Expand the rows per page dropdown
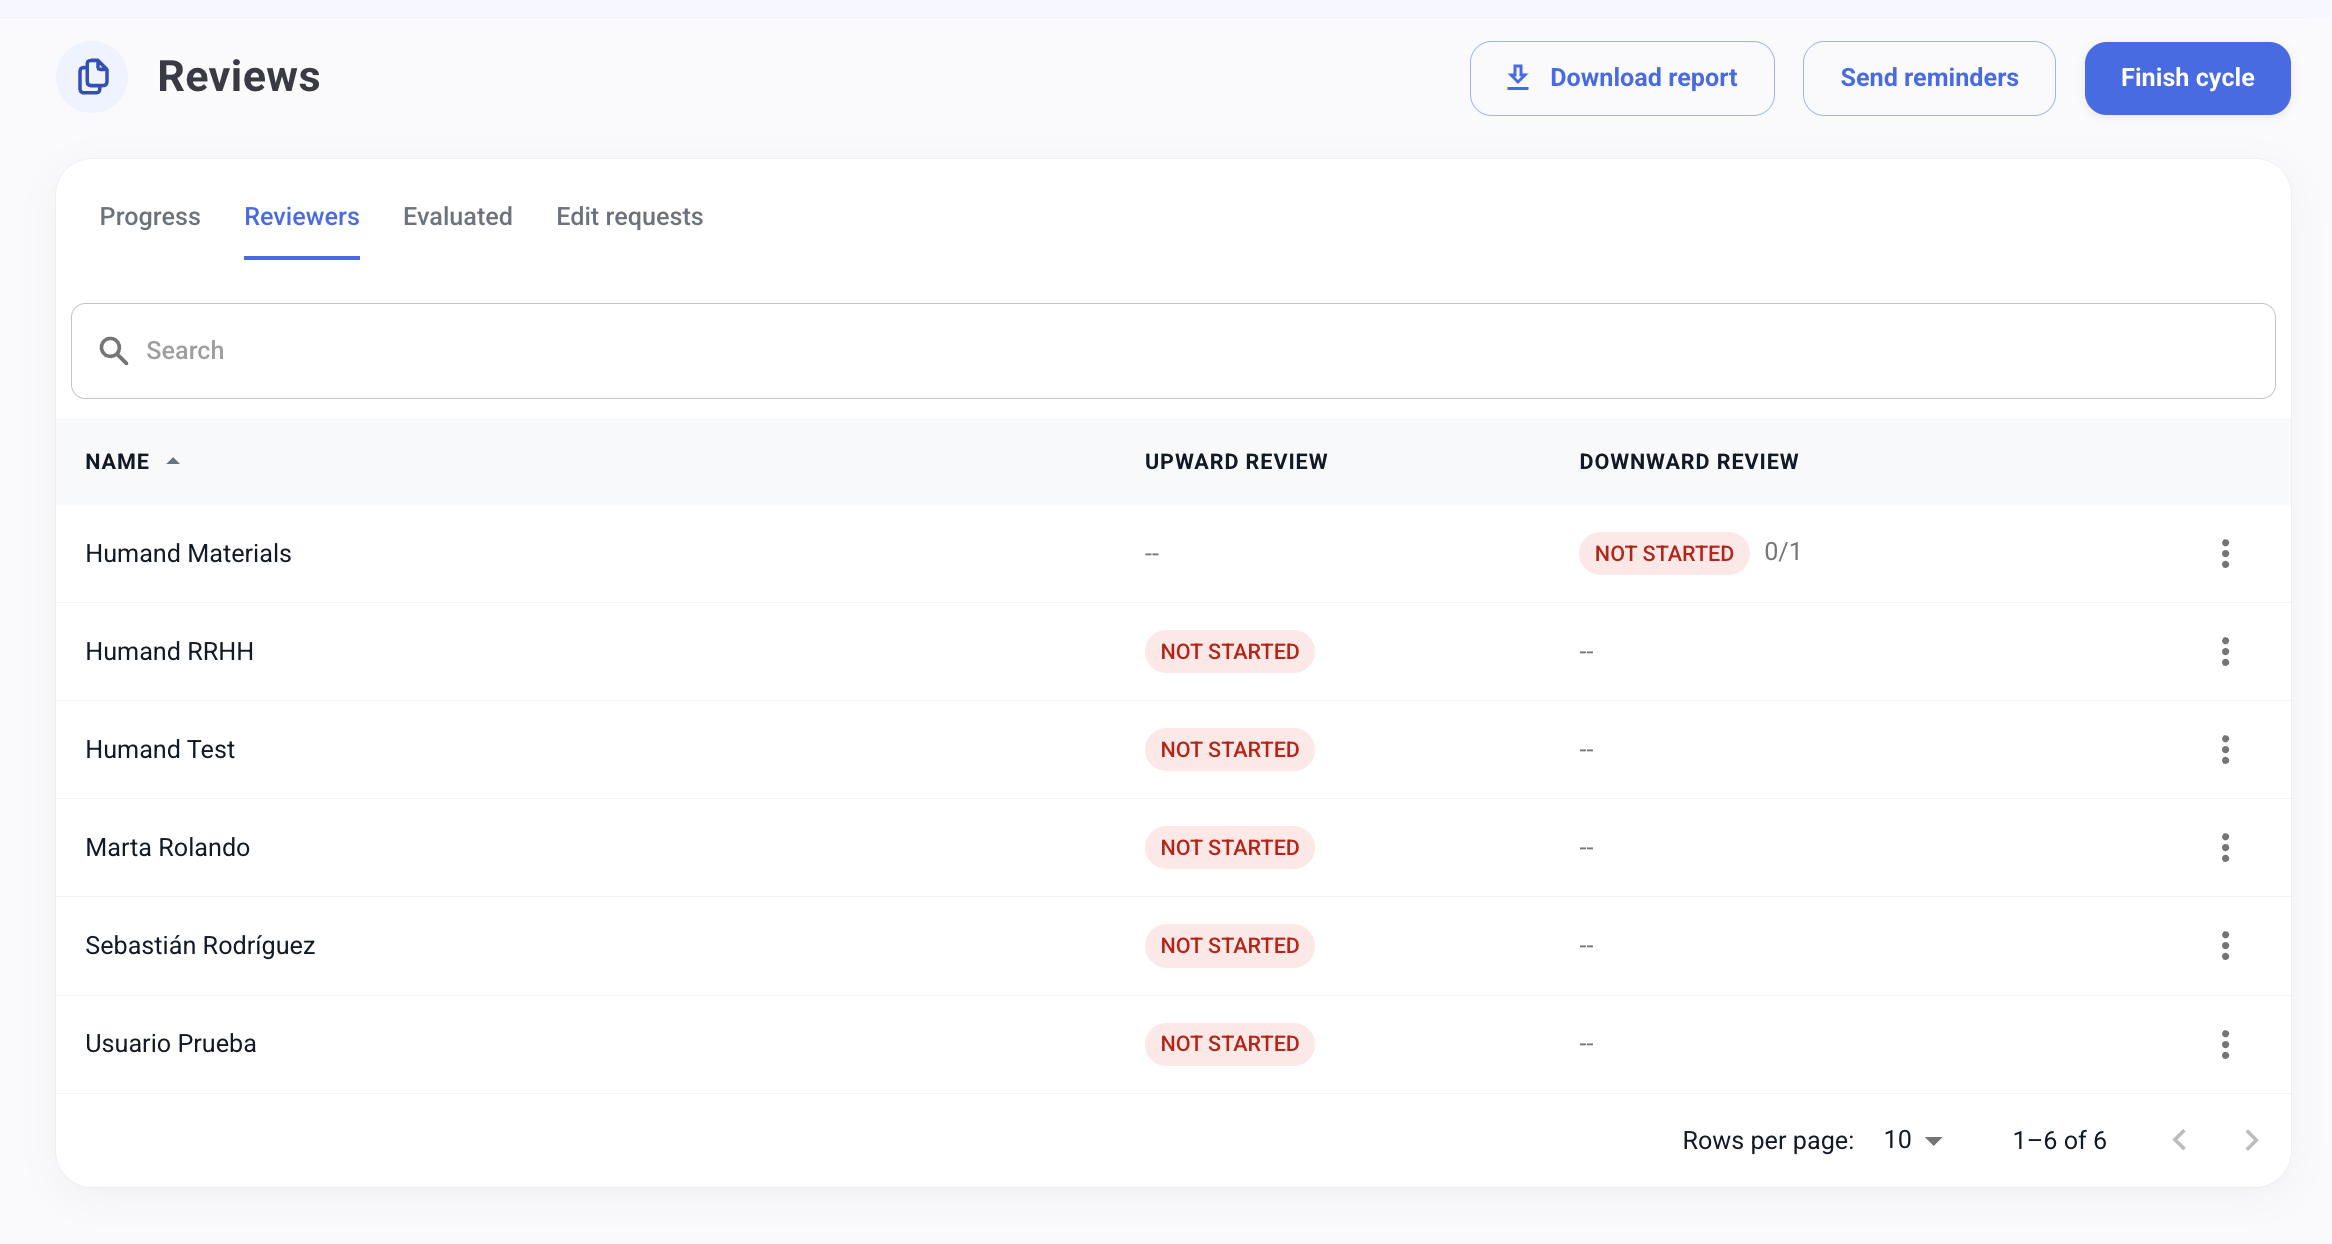 (1912, 1140)
